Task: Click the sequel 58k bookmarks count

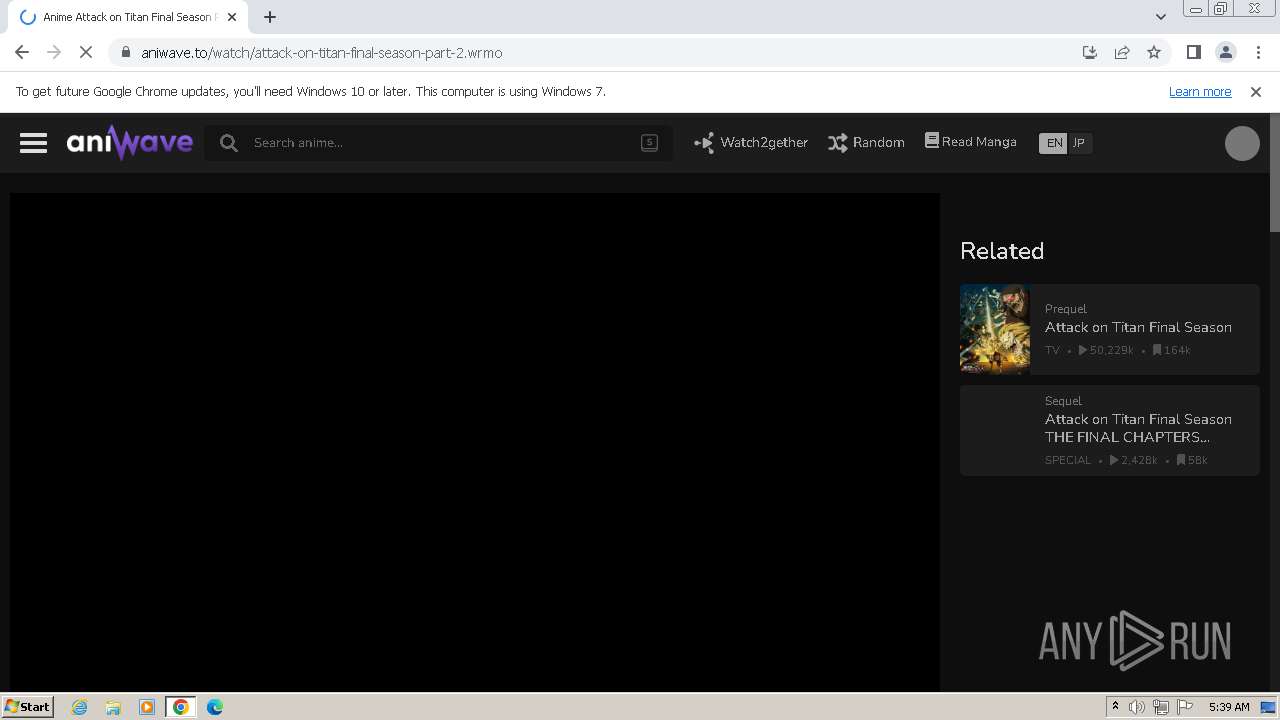Action: [x=1192, y=460]
